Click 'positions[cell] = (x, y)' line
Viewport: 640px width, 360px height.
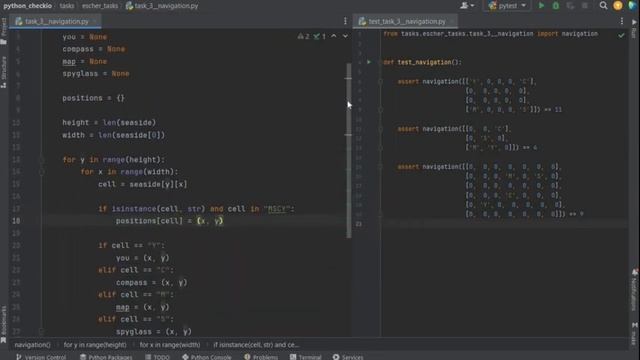coord(169,221)
